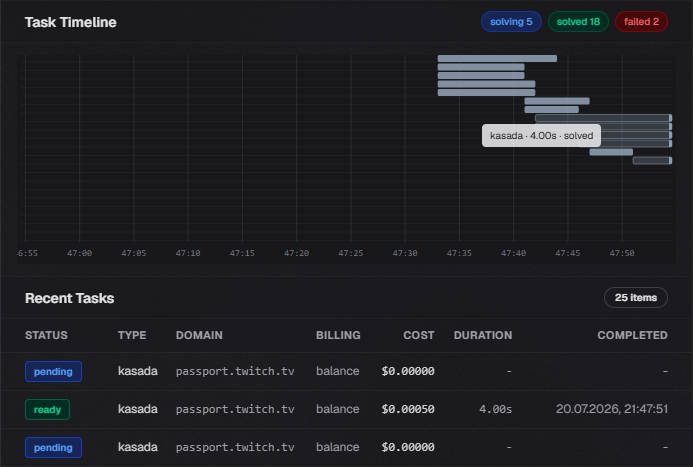Click the 'Recent Tasks' heading
This screenshot has height=467, width=693.
click(69, 298)
